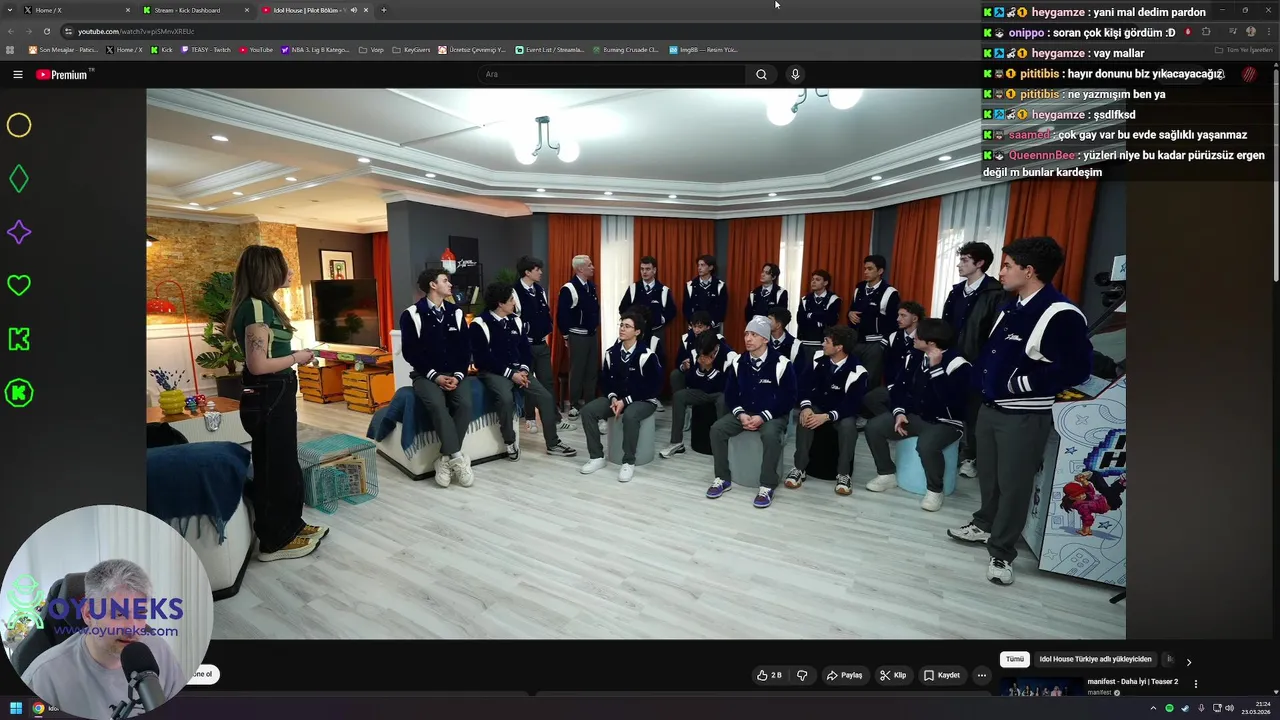Open the Kick bookmark
This screenshot has height=720, width=1280.
(160, 49)
